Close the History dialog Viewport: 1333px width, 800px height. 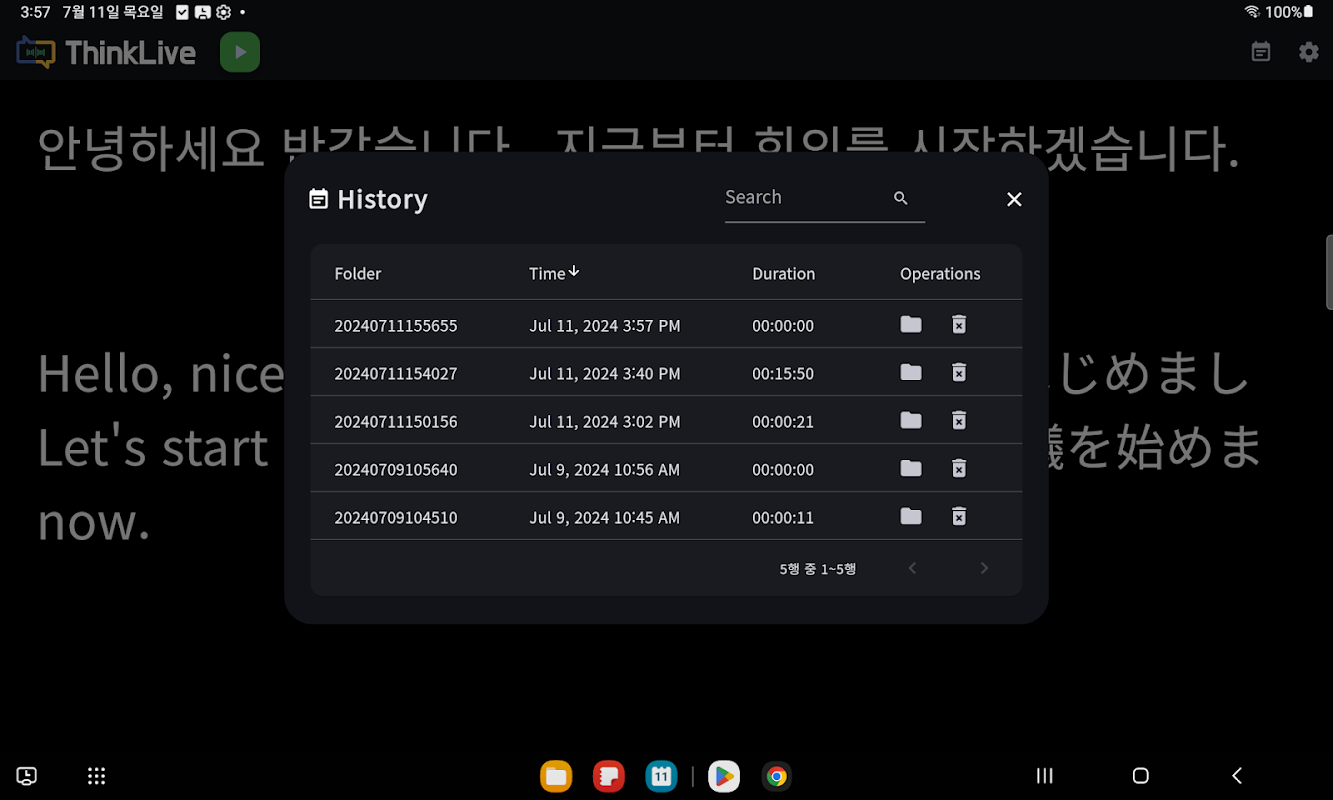coord(1014,199)
